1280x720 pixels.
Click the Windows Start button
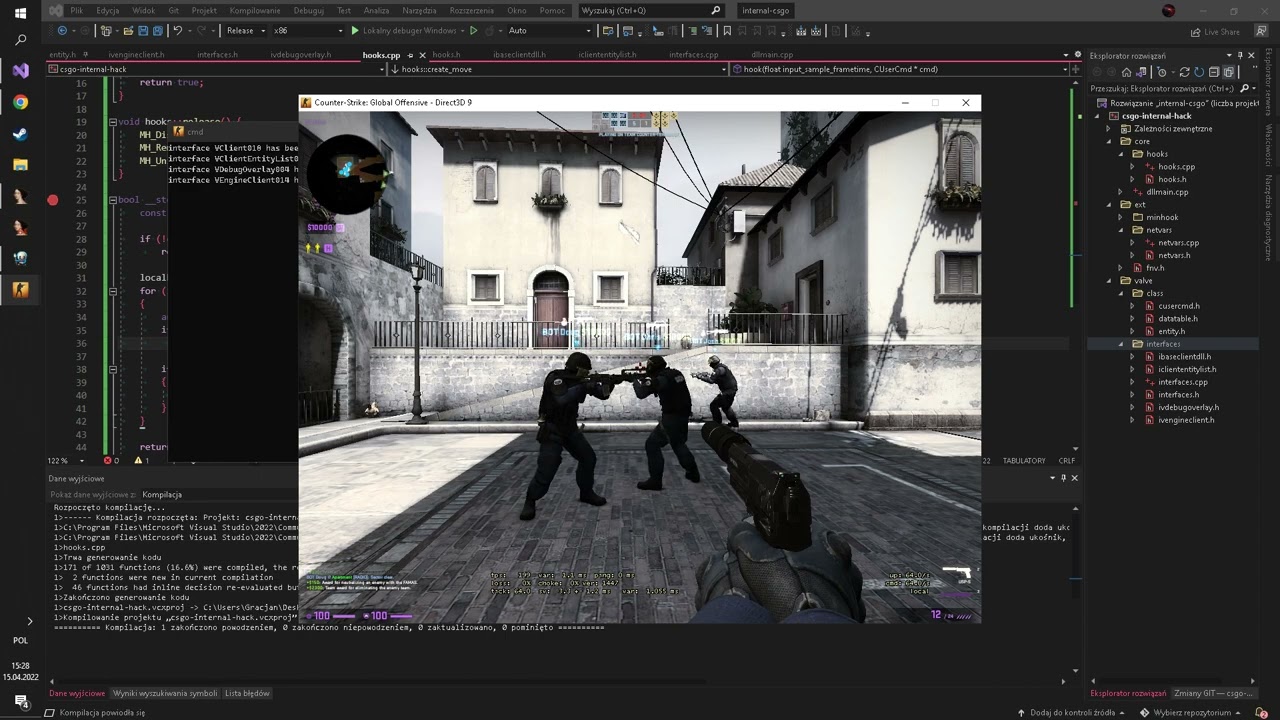pos(20,13)
